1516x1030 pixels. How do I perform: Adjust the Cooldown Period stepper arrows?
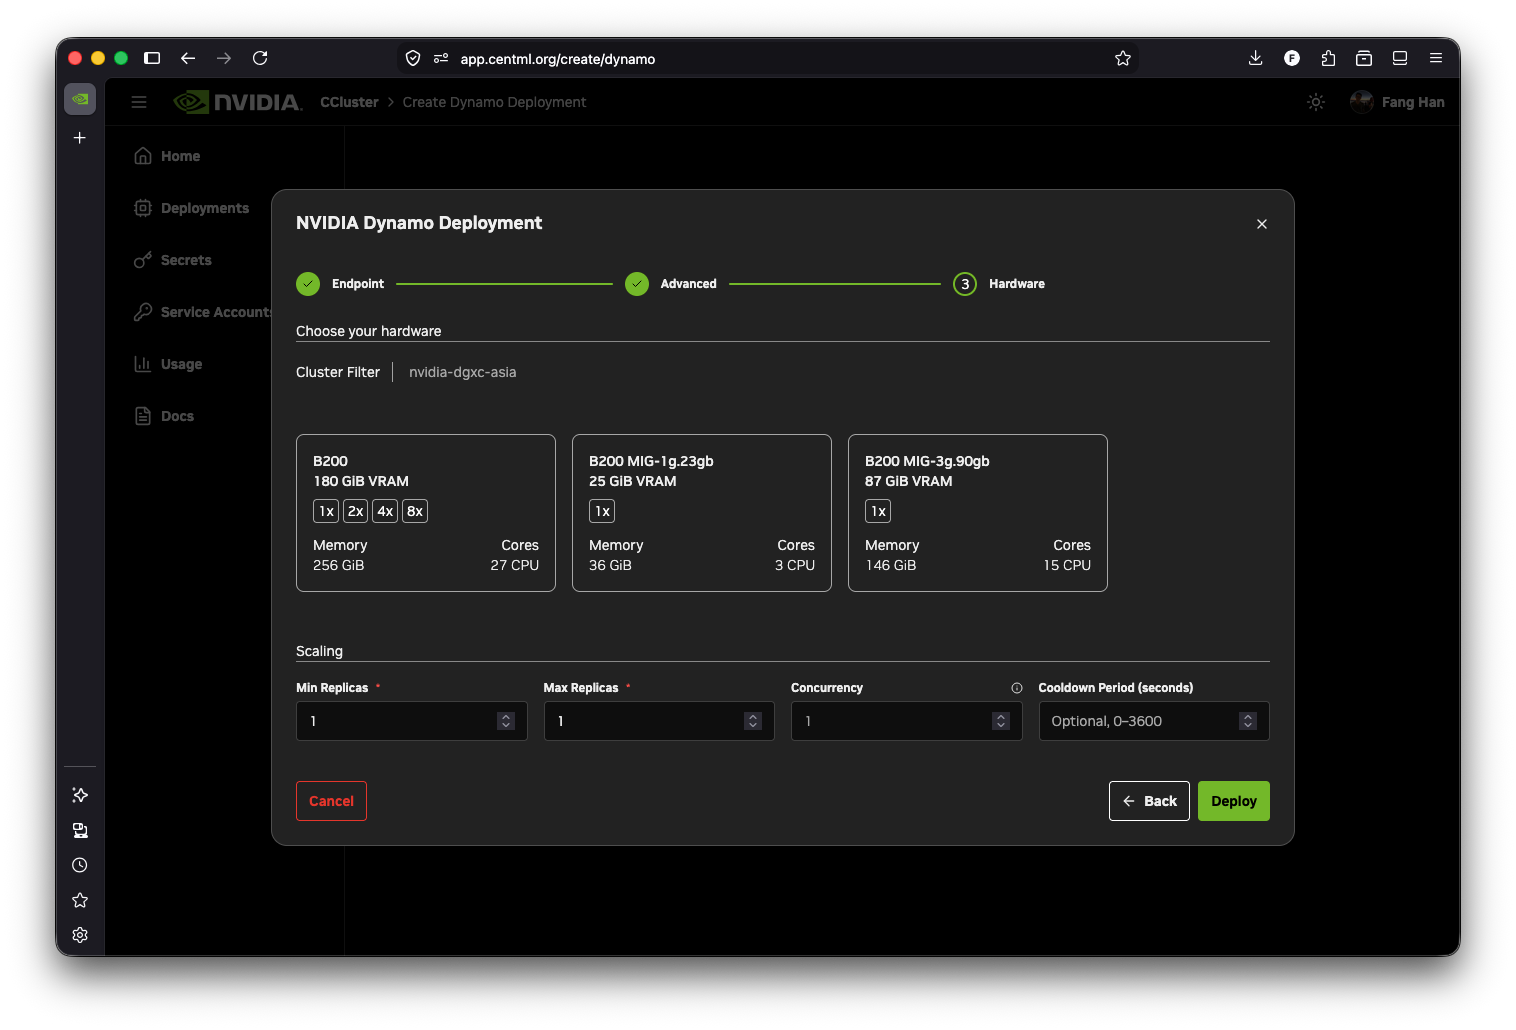click(x=1248, y=721)
